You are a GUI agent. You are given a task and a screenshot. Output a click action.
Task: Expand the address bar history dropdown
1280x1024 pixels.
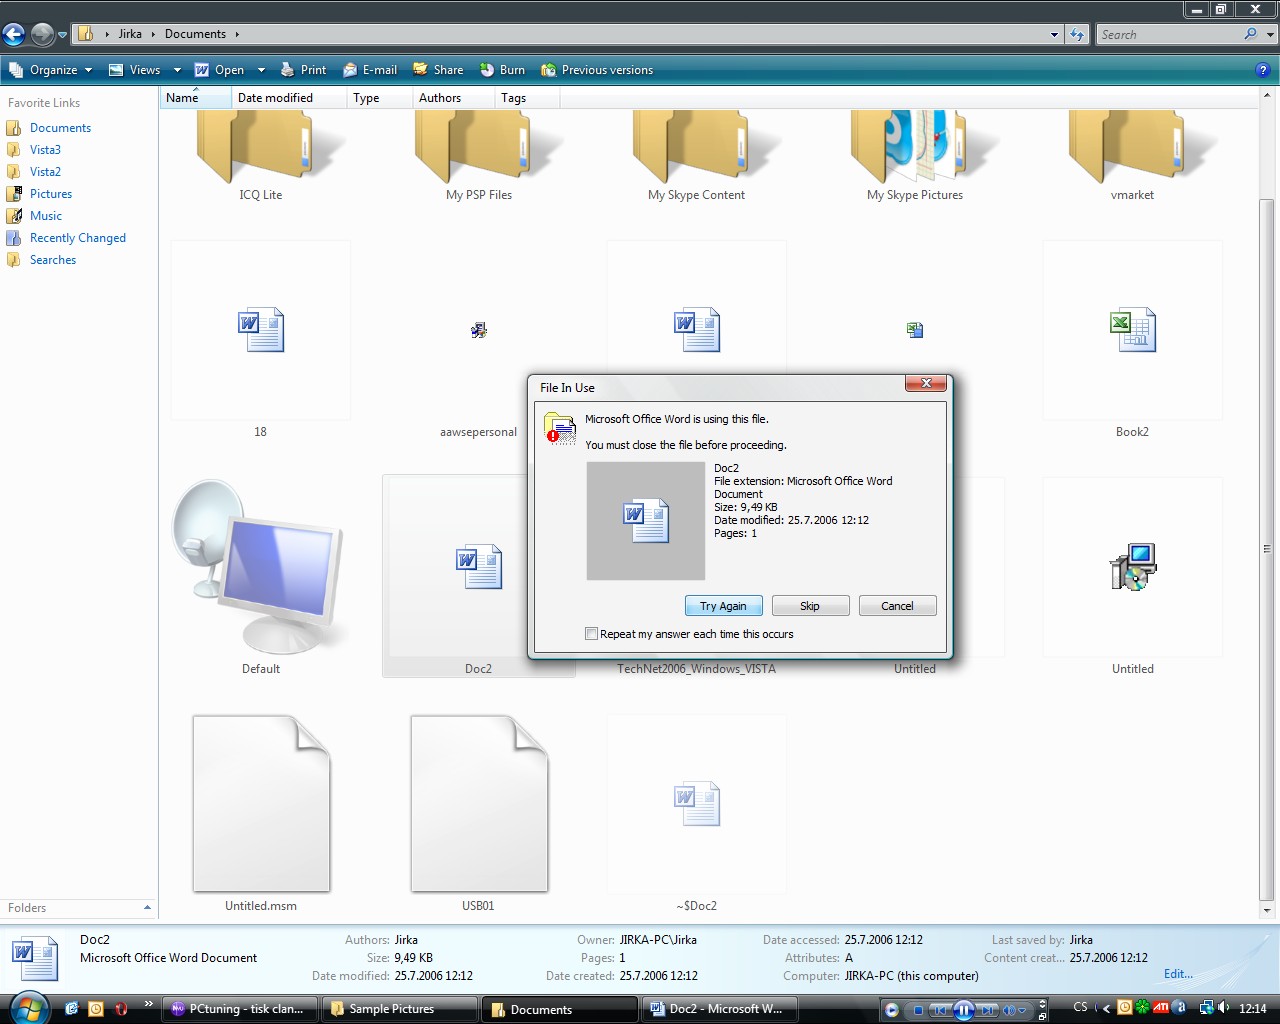coord(1054,34)
